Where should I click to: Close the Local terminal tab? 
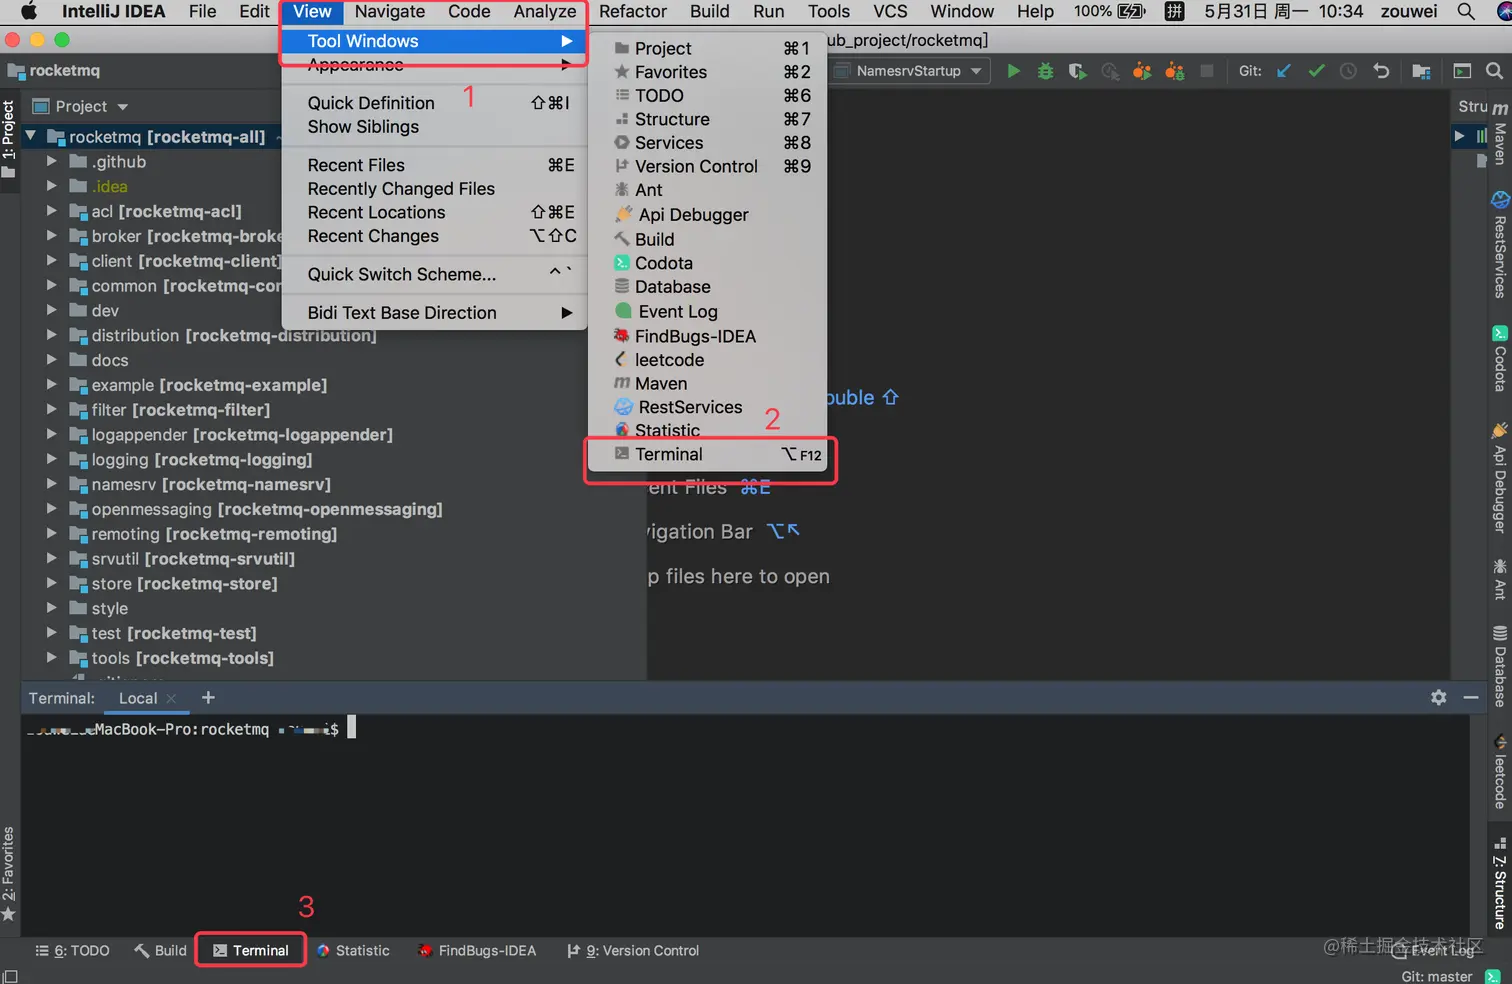[171, 699]
